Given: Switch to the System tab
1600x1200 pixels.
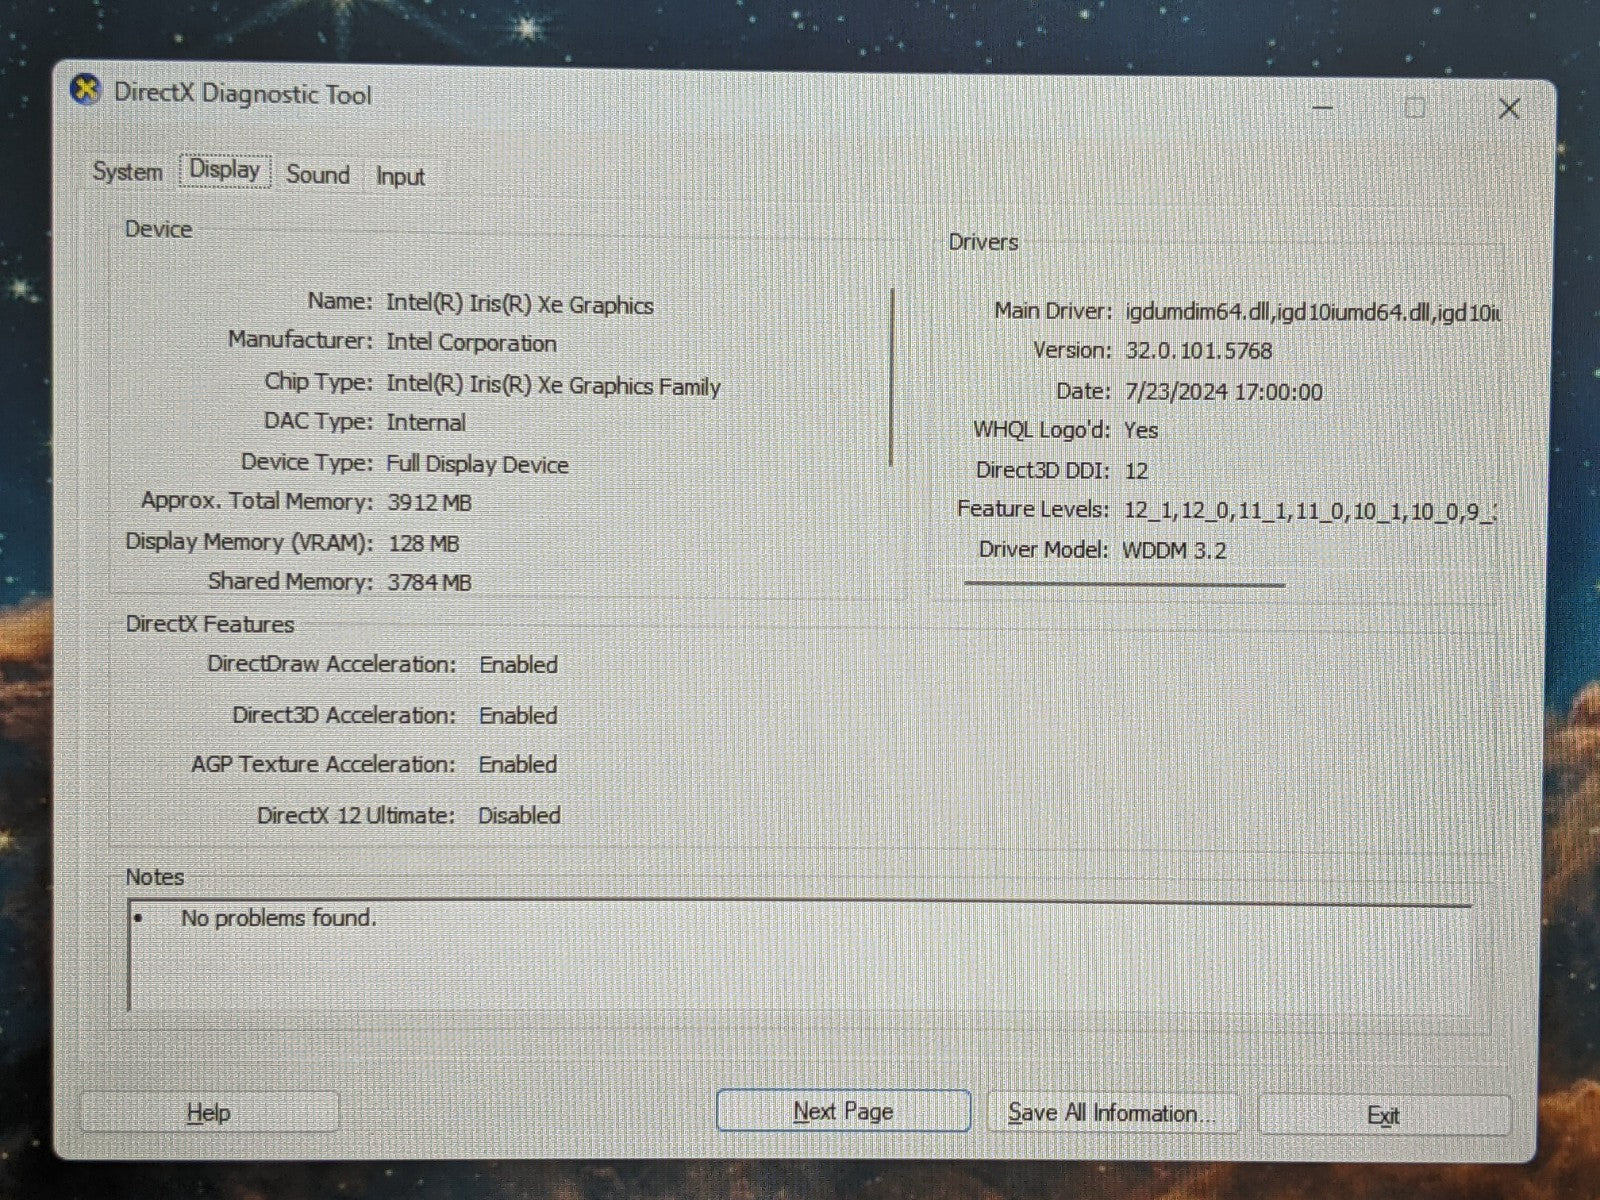Looking at the screenshot, I should pyautogui.click(x=127, y=172).
